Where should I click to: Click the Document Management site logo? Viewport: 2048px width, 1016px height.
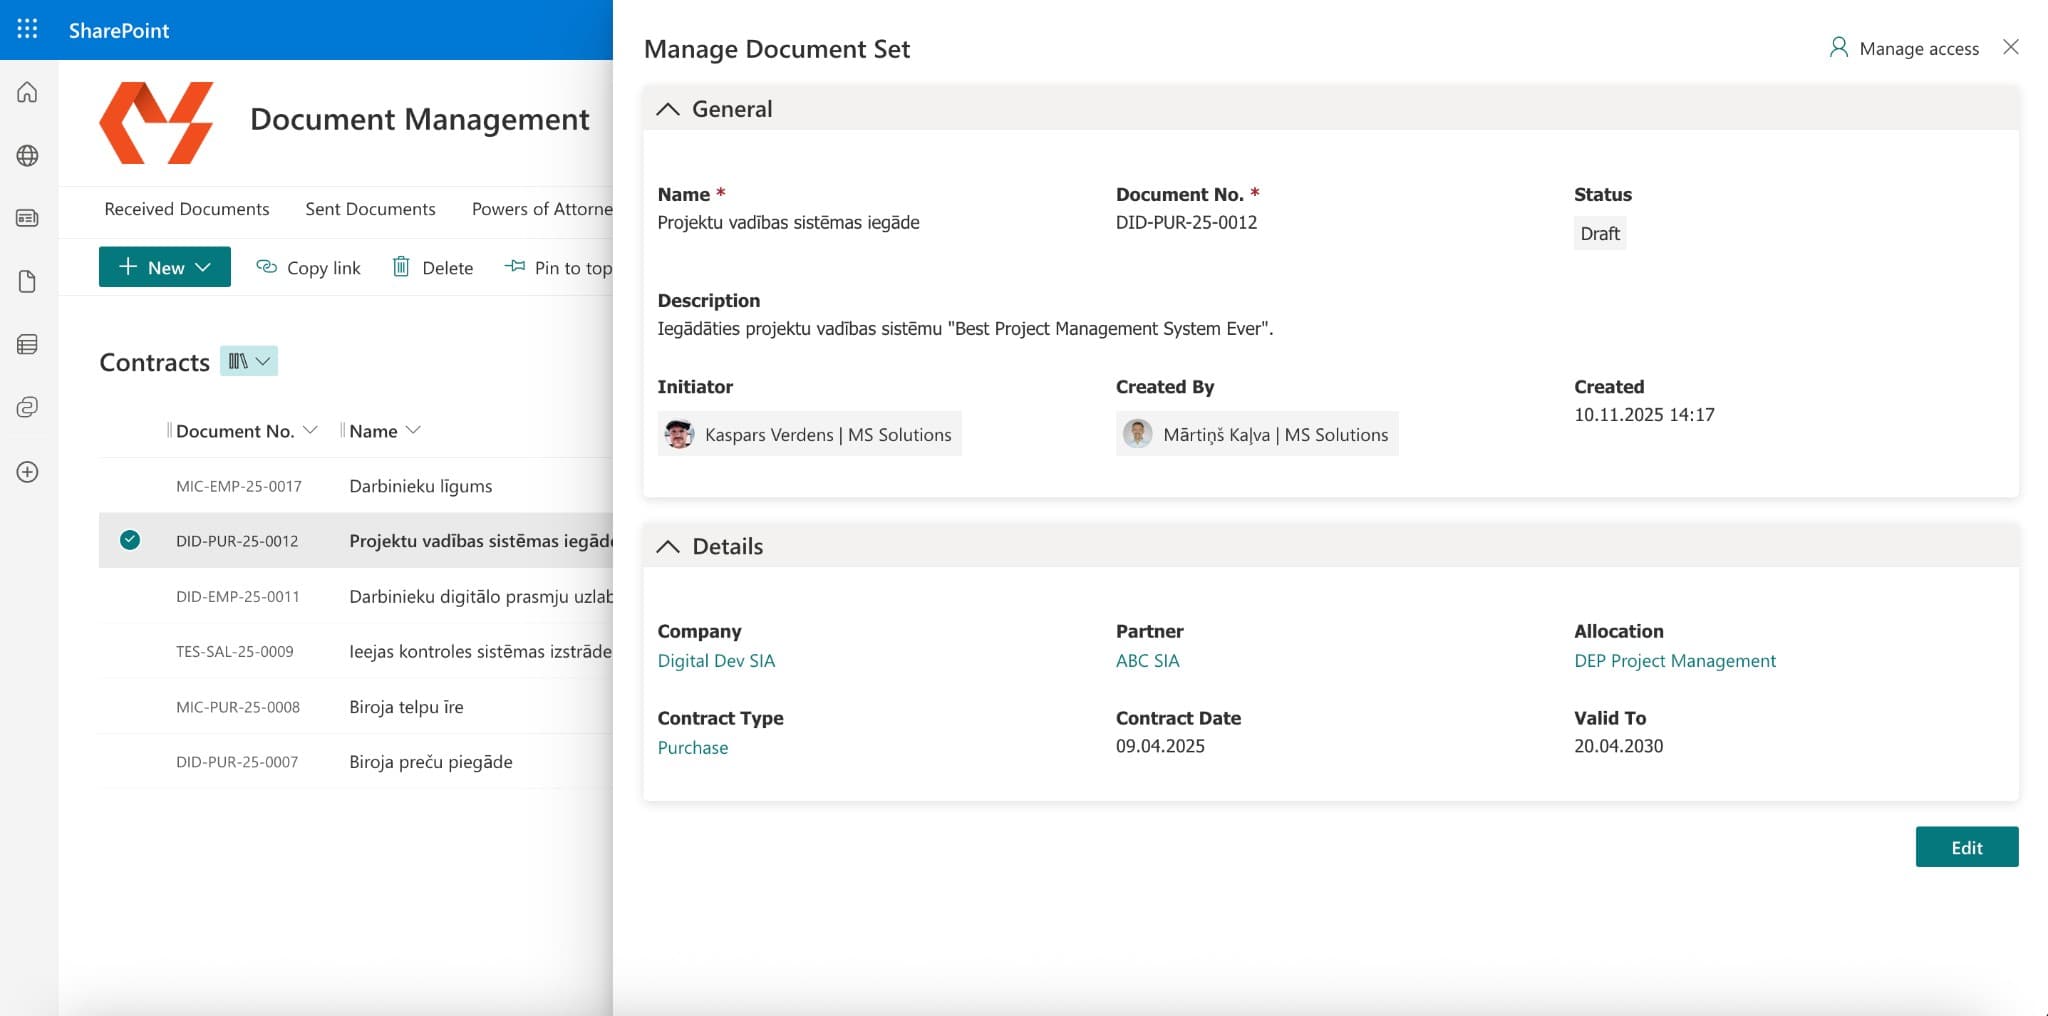click(x=156, y=122)
